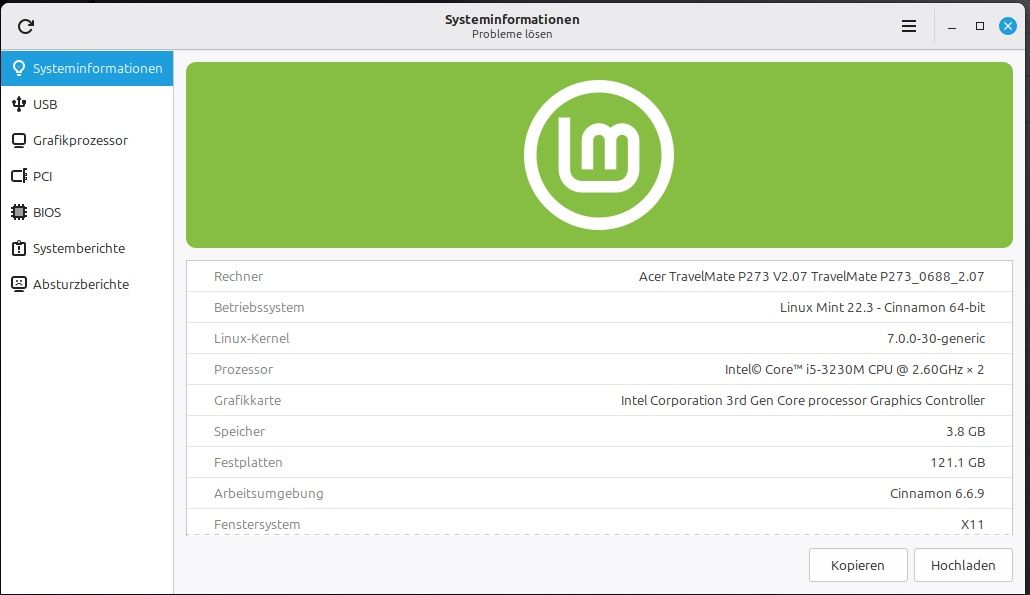Click the Festplatten label
1030x595 pixels.
click(x=248, y=462)
